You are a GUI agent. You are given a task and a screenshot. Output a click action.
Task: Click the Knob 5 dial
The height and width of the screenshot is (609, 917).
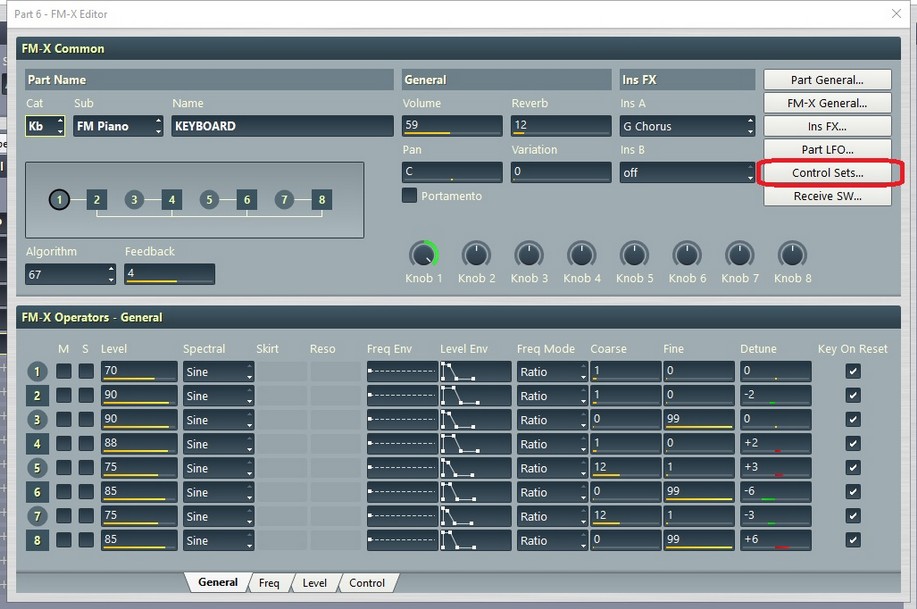634,254
